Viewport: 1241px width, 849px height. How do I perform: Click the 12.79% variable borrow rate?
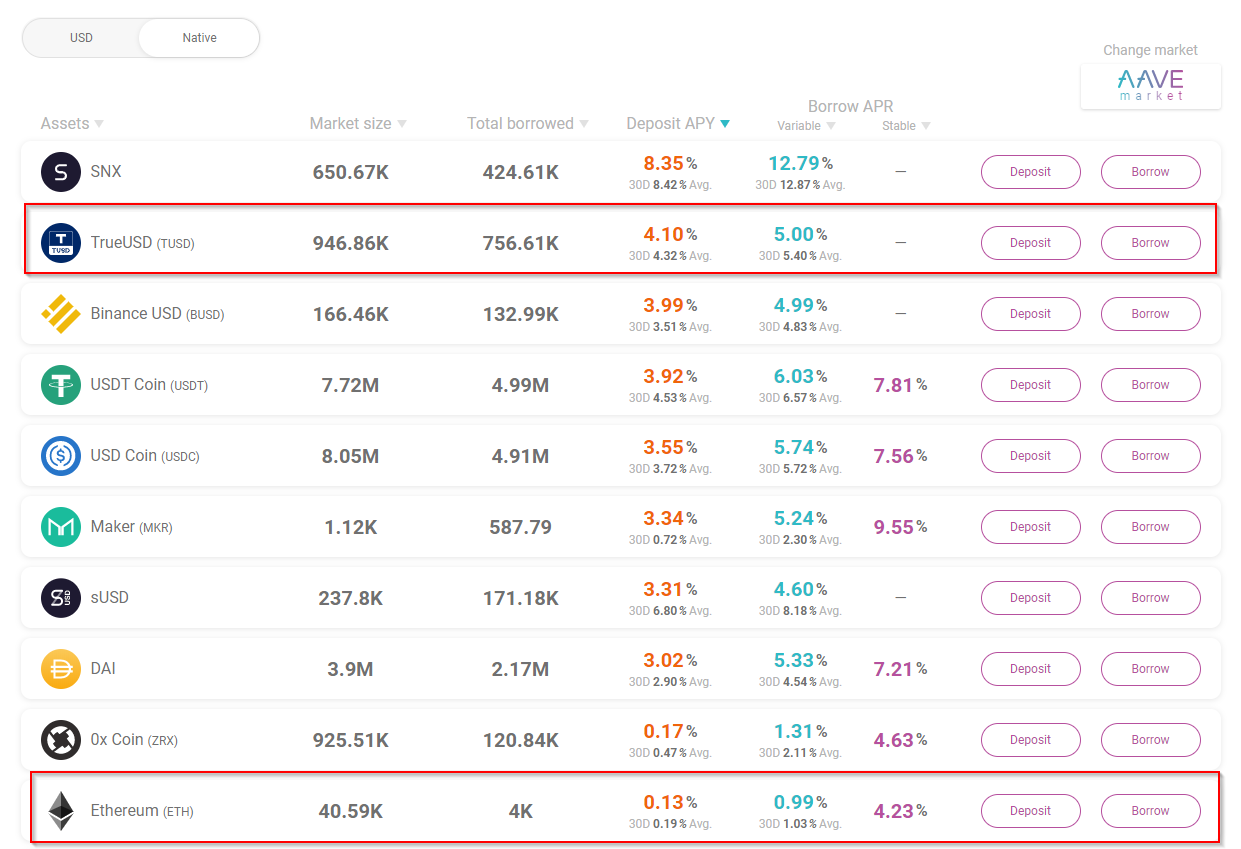(x=800, y=164)
